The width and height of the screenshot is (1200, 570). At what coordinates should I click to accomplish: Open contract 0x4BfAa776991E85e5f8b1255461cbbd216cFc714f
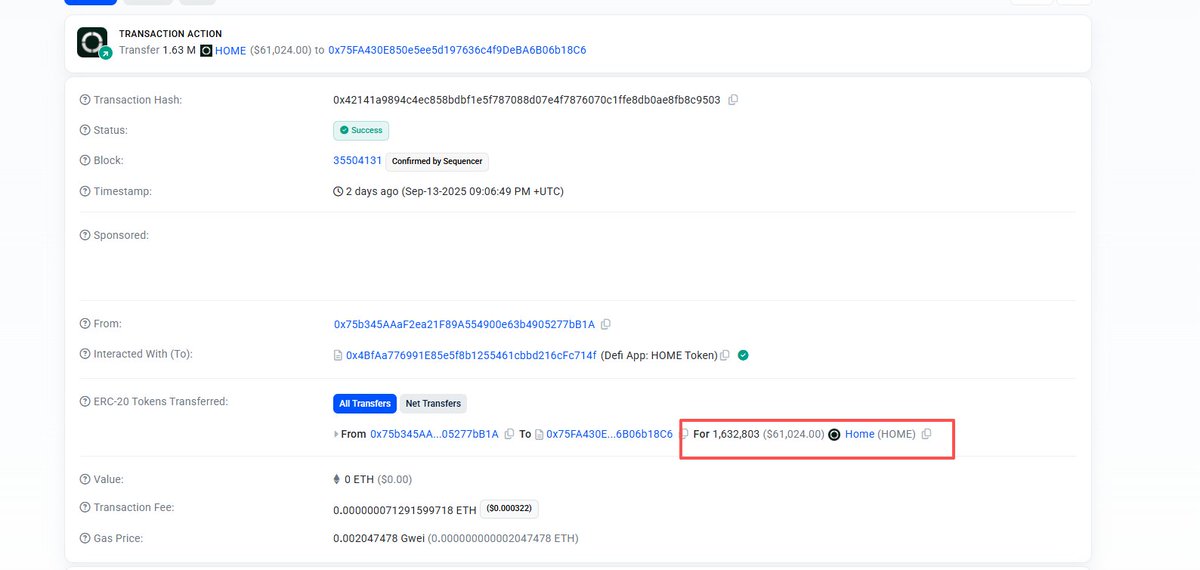pos(471,355)
